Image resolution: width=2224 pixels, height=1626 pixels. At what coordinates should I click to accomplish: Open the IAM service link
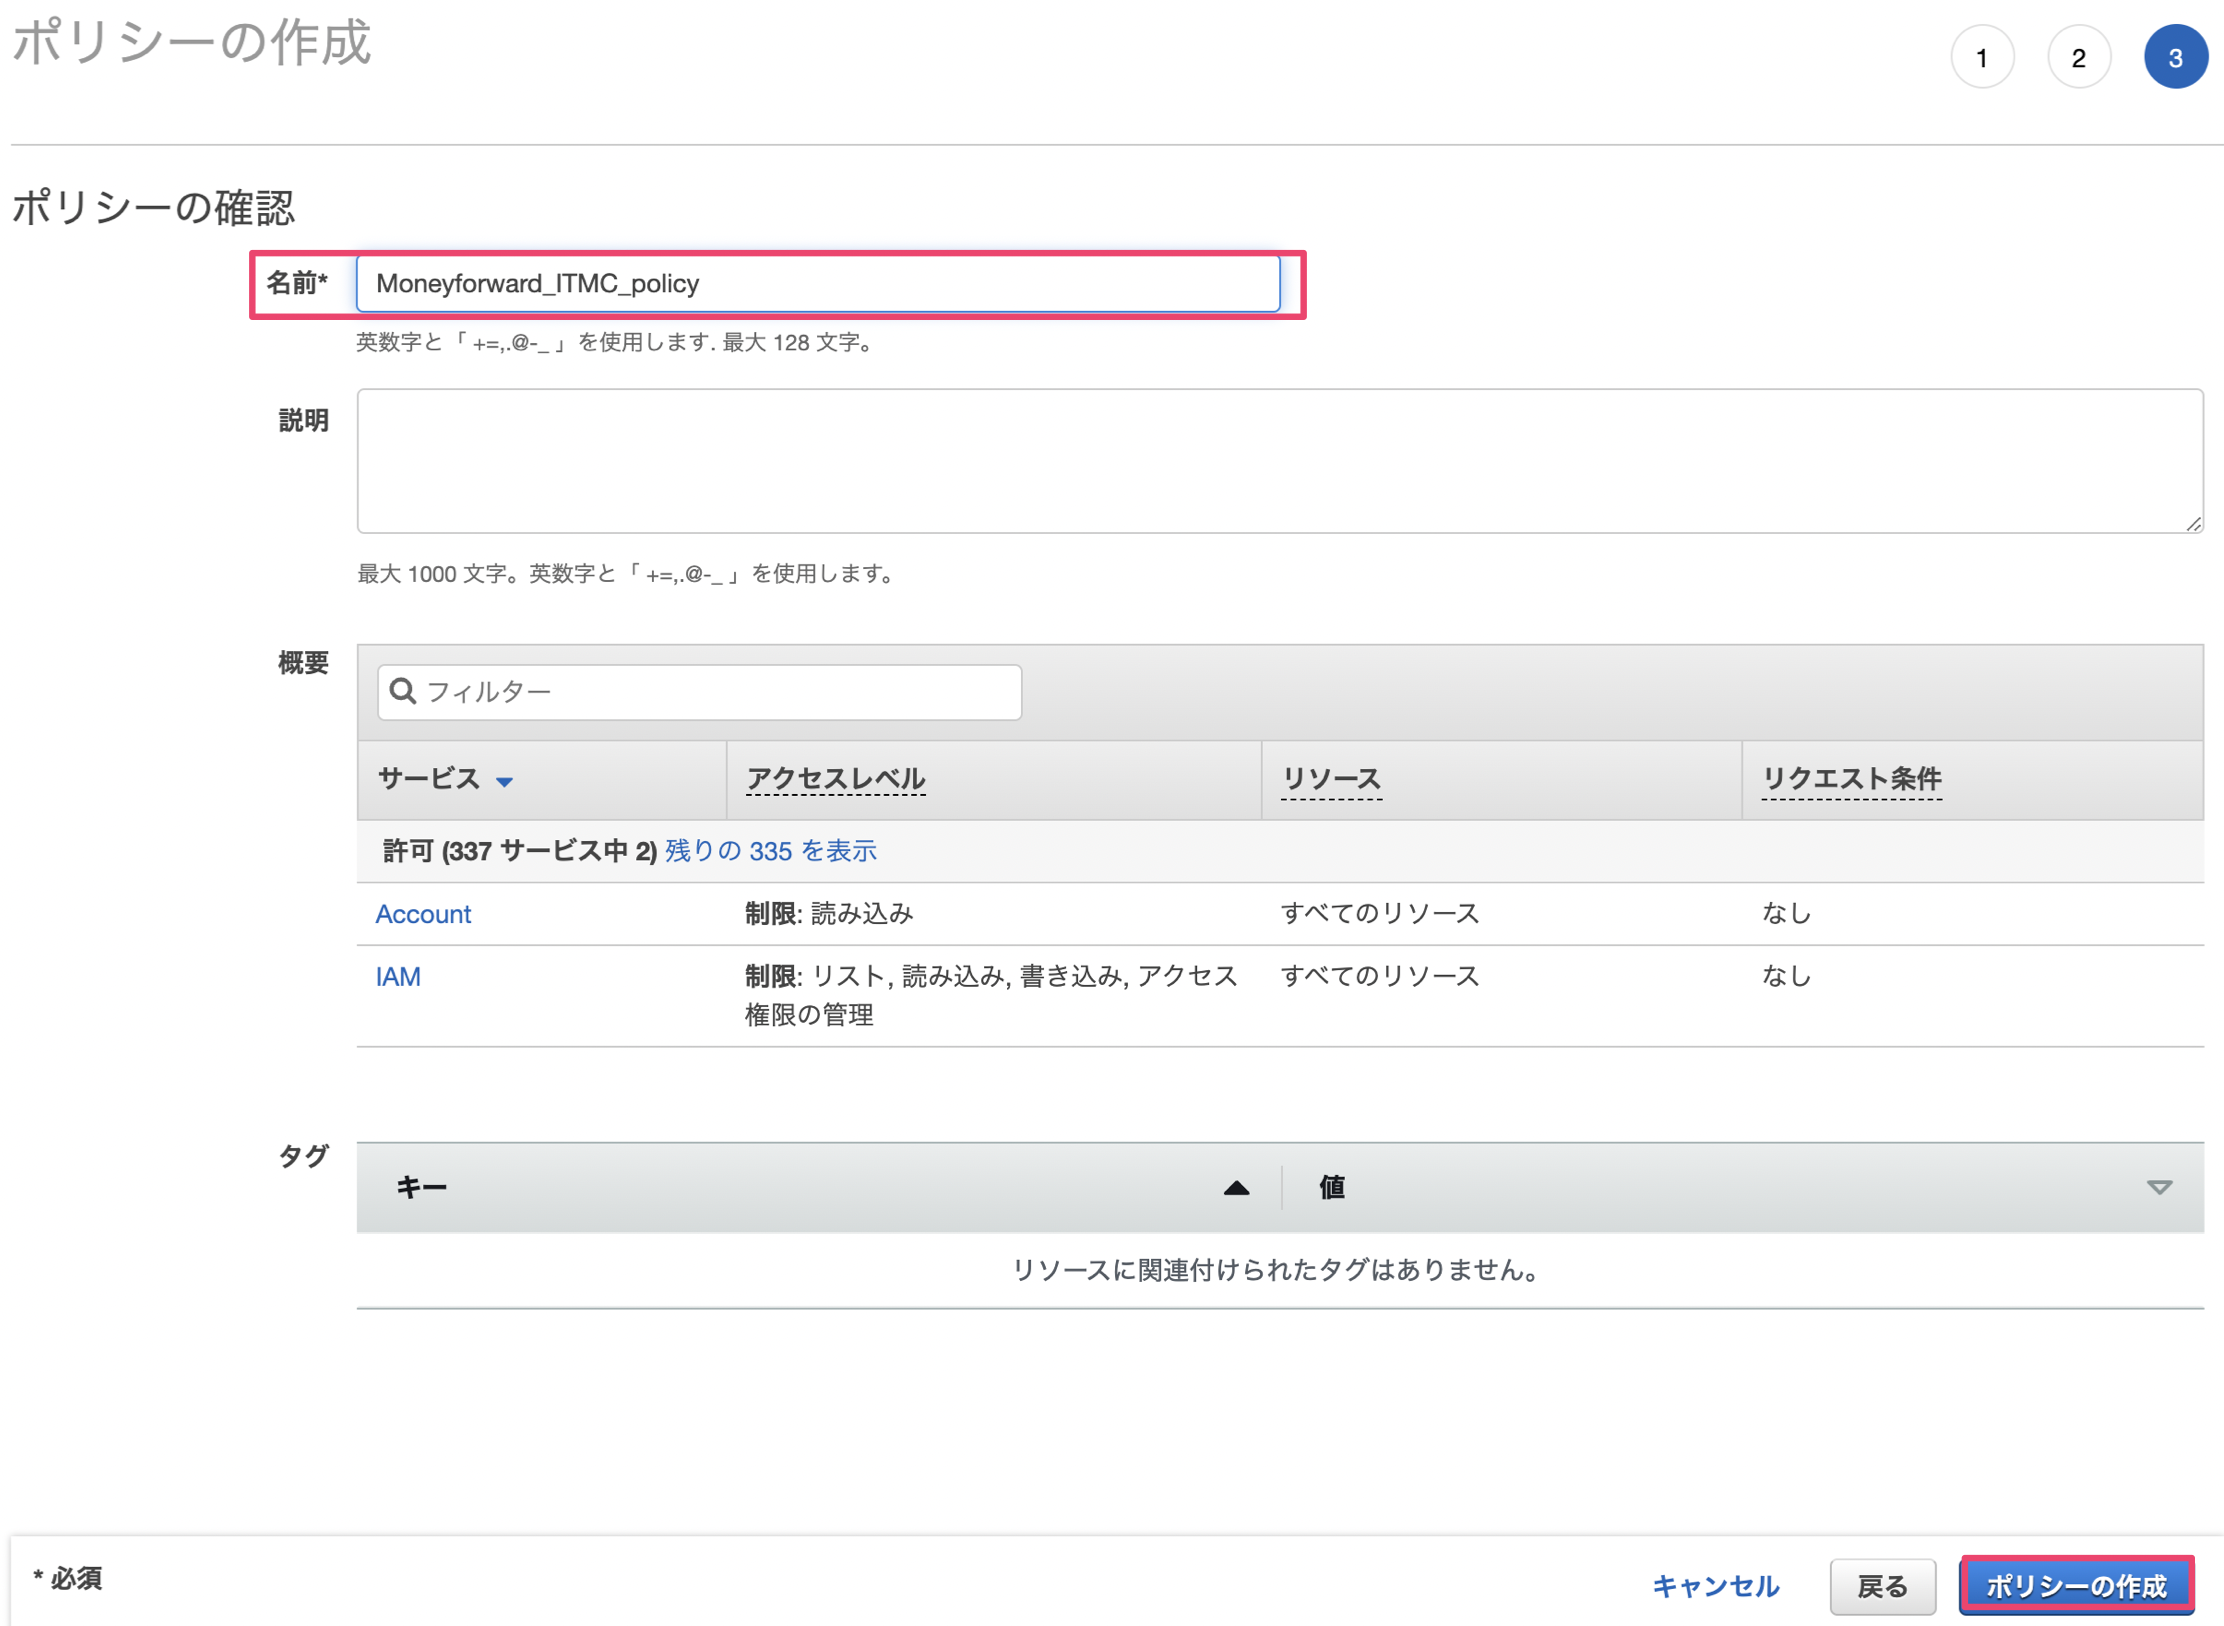pos(398,977)
